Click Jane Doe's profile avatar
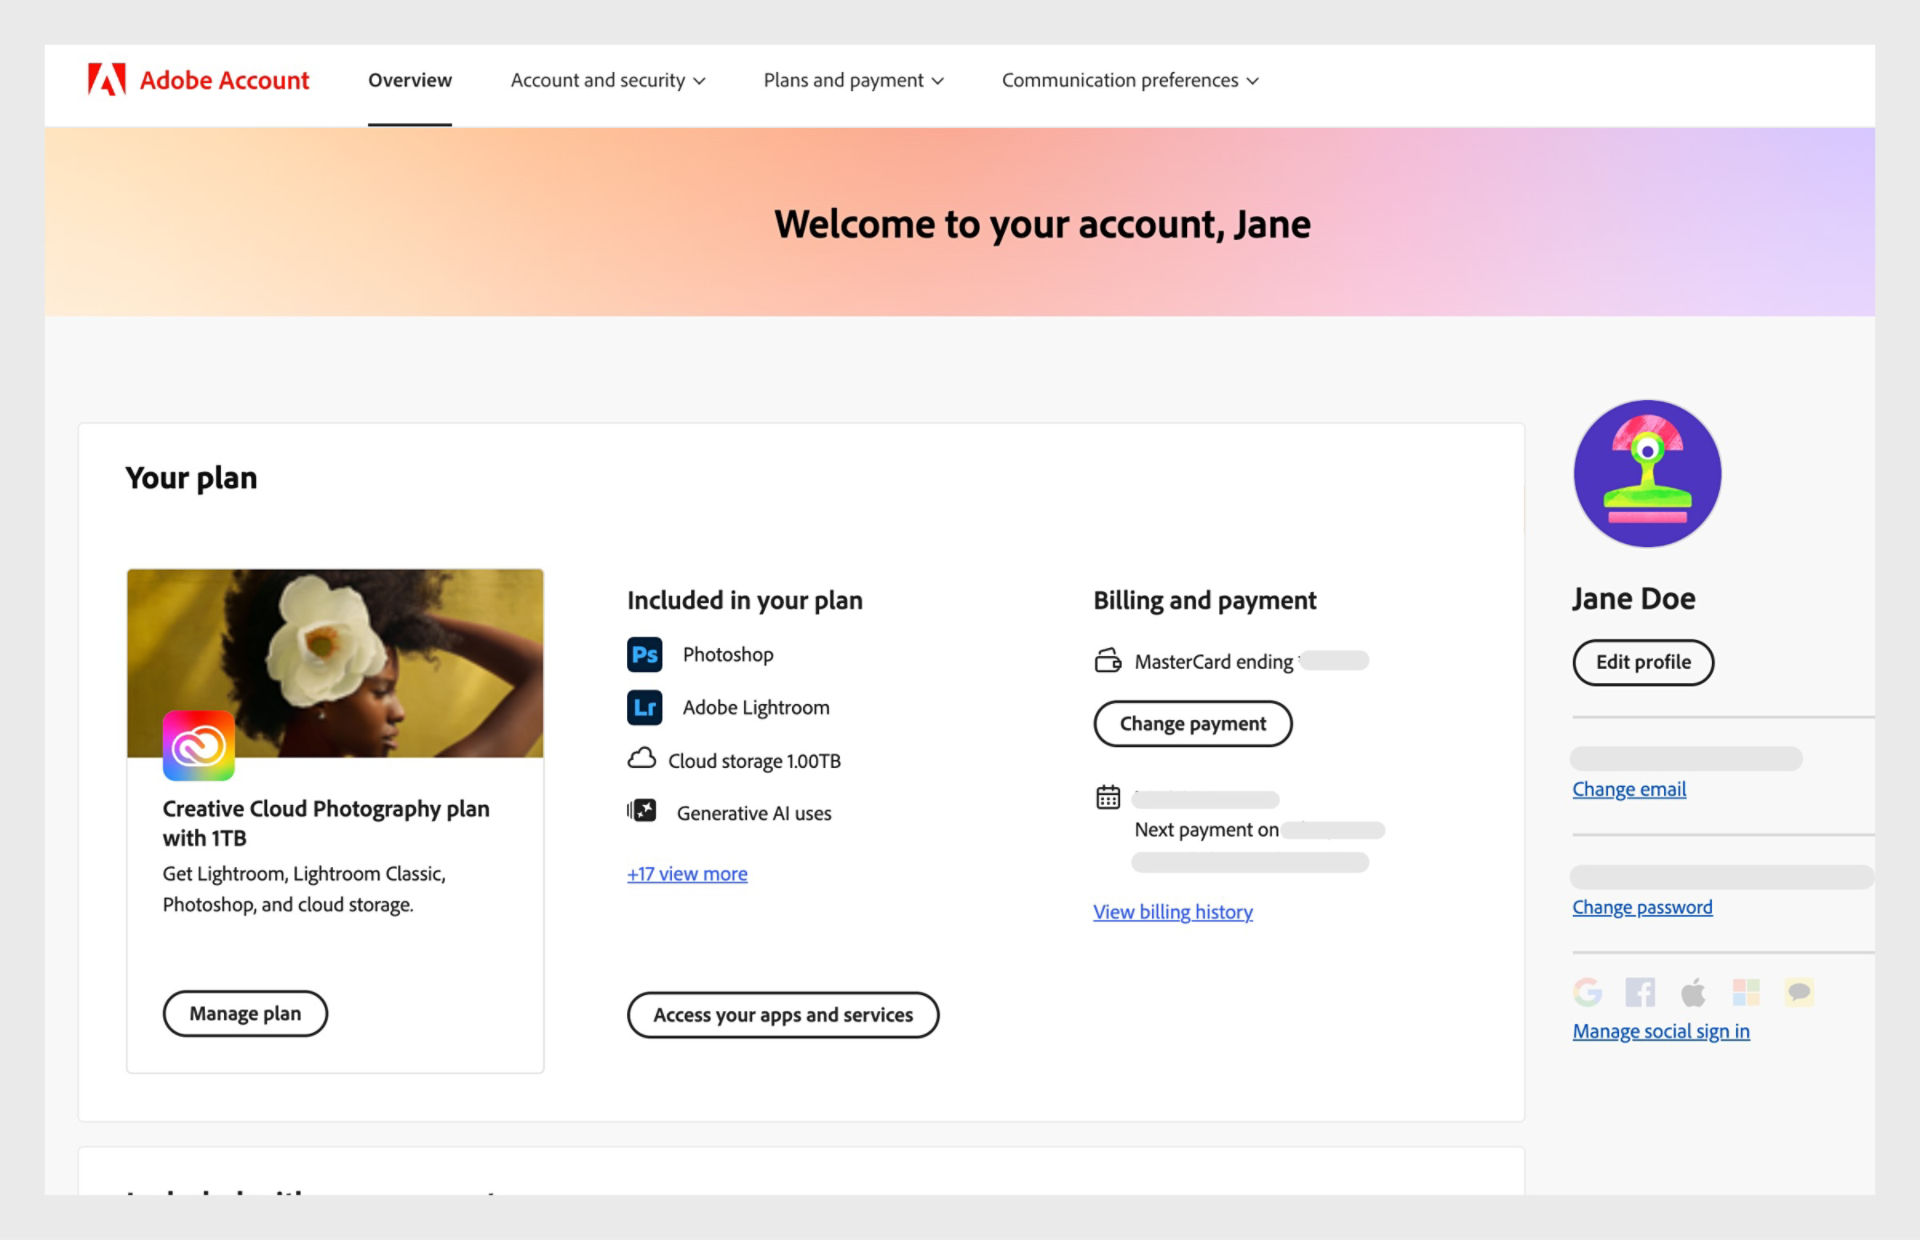The height and width of the screenshot is (1240, 1920). point(1647,474)
